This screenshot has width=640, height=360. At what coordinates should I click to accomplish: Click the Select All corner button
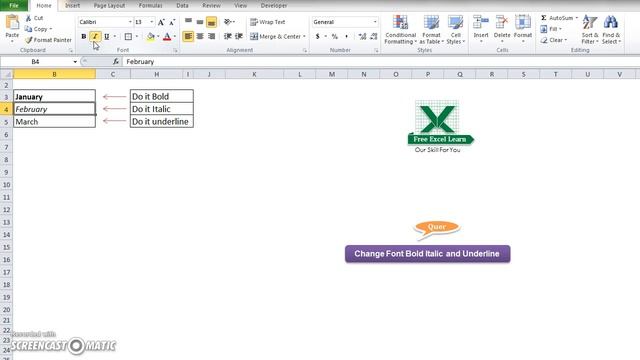coord(6,74)
